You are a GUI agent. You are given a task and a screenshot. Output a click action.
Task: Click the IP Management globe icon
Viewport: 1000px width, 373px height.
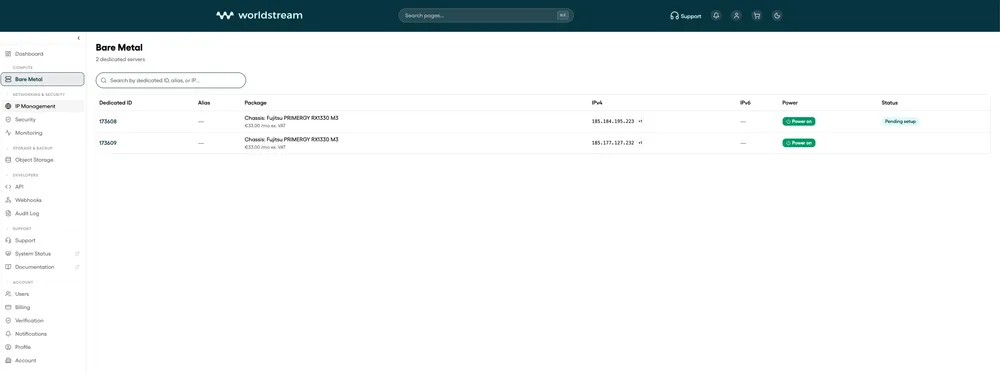click(x=8, y=106)
